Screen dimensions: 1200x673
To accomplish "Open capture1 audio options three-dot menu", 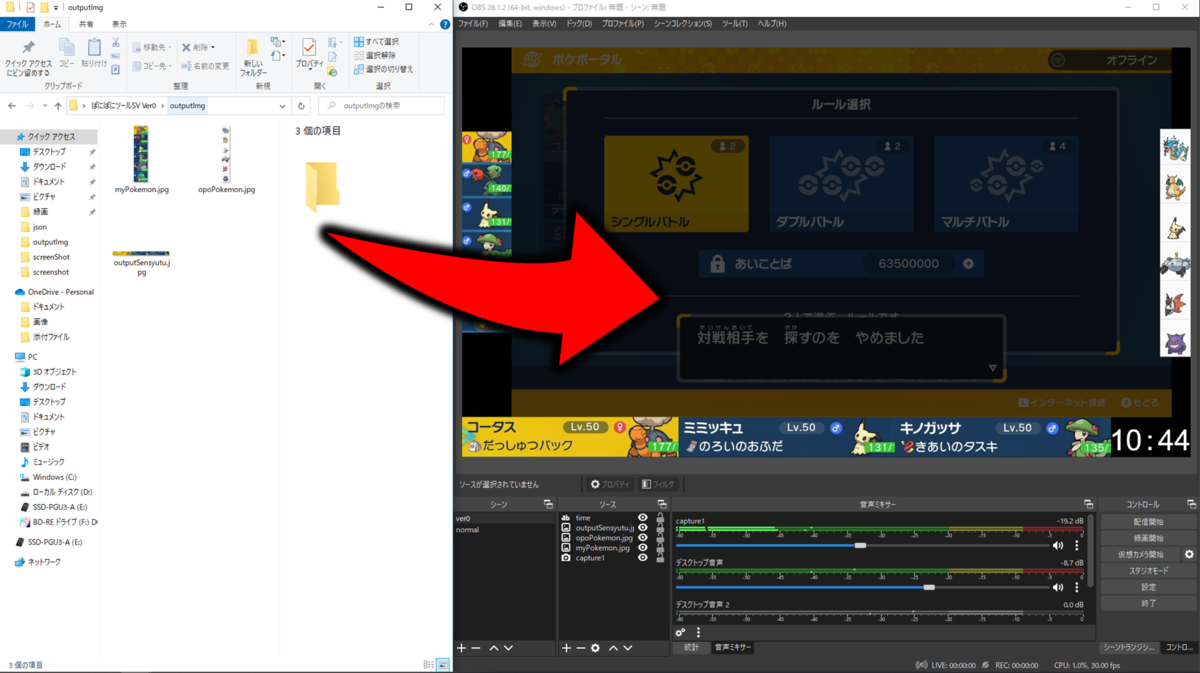I will point(1077,546).
